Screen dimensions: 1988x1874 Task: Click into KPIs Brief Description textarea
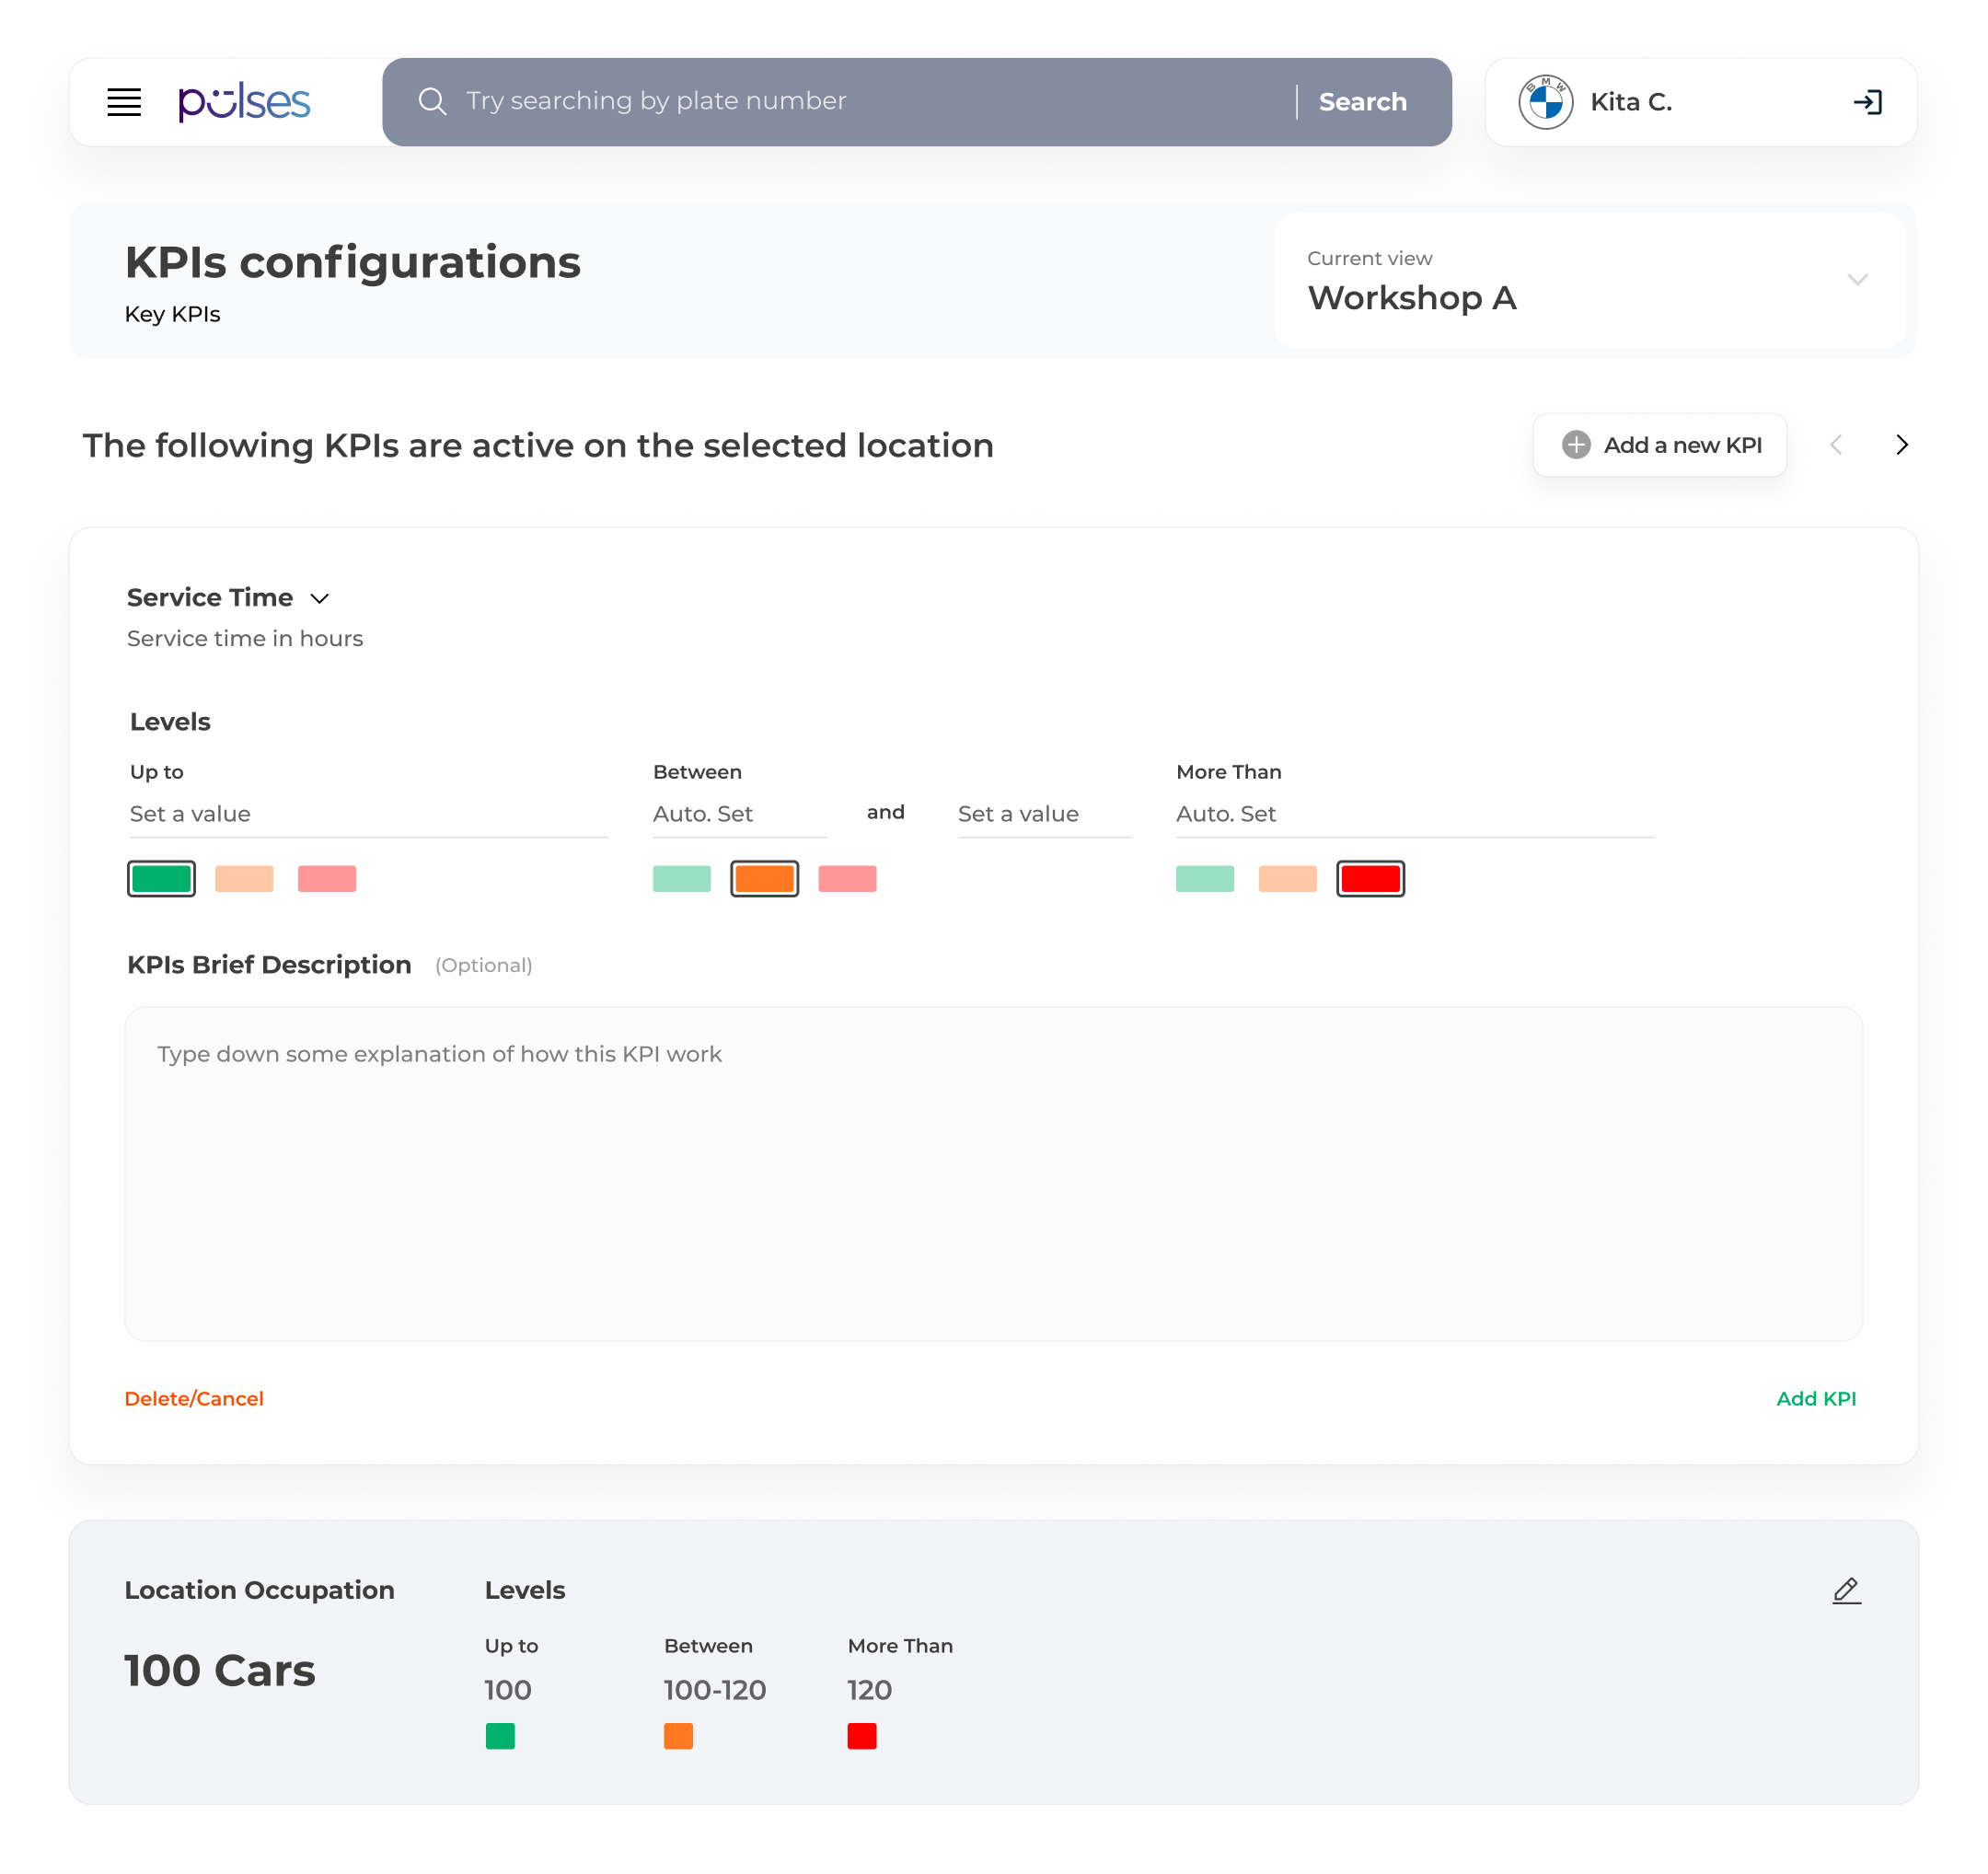click(x=993, y=1173)
